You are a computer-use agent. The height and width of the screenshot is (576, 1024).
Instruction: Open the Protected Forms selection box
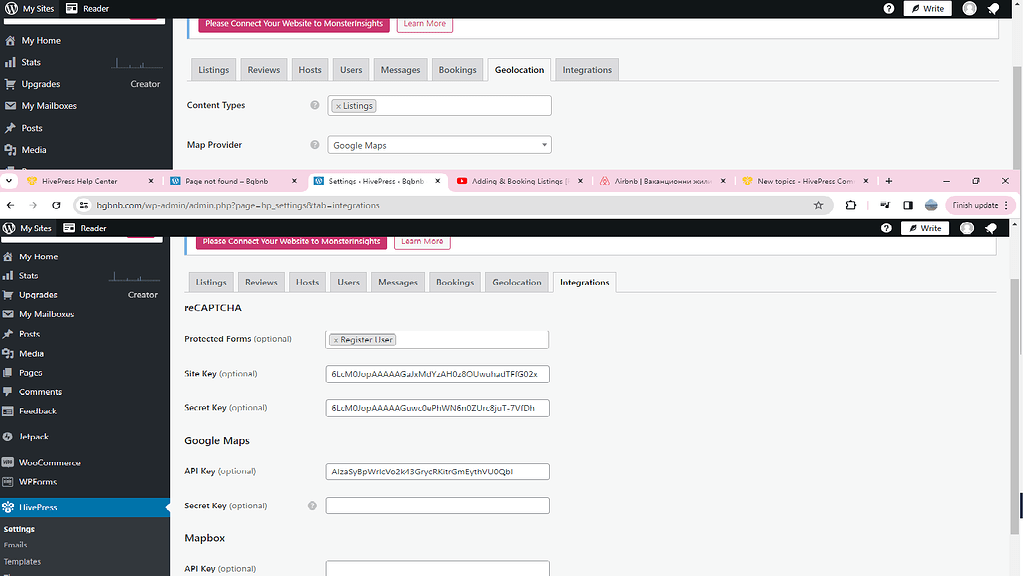[437, 340]
